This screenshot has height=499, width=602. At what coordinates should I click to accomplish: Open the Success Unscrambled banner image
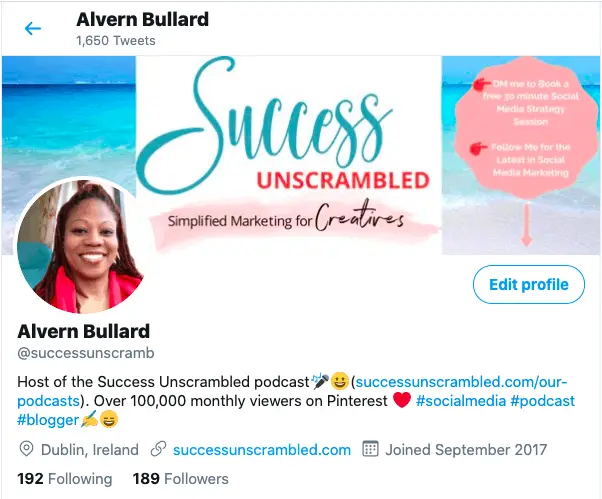point(301,155)
